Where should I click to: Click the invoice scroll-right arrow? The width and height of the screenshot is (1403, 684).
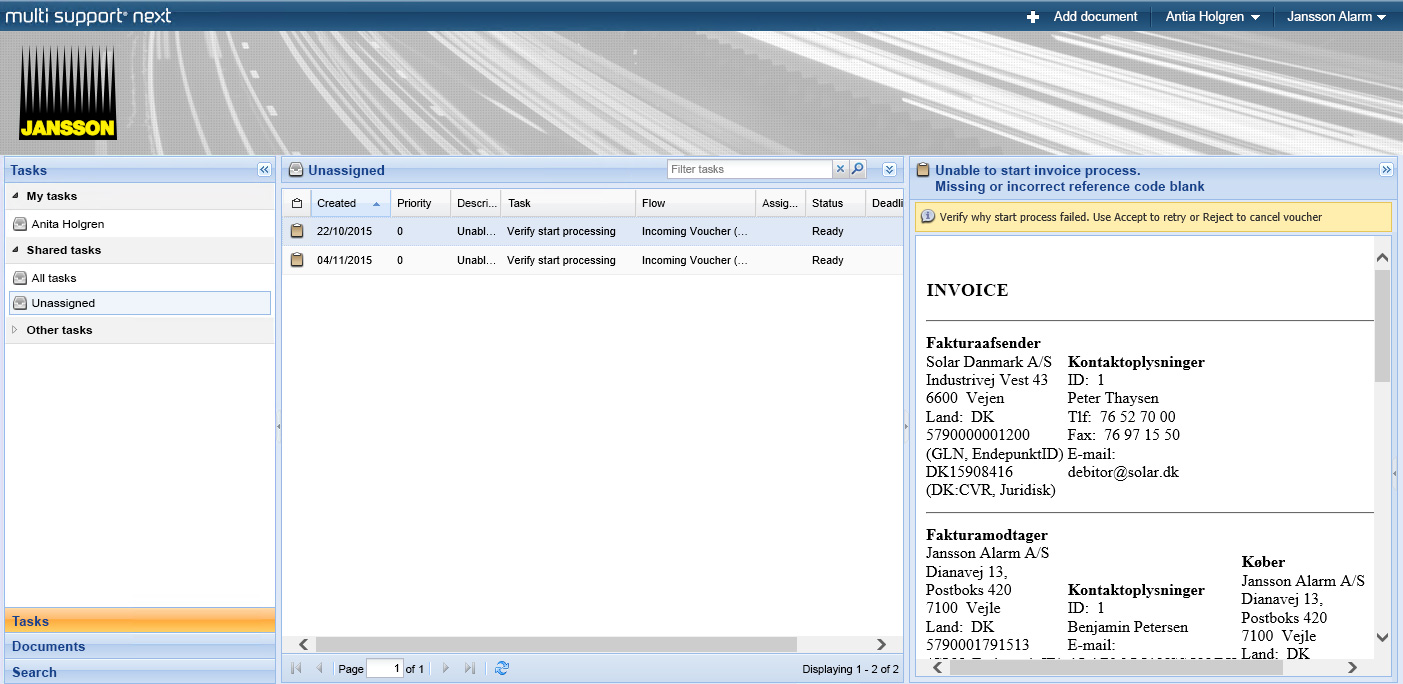(1352, 667)
